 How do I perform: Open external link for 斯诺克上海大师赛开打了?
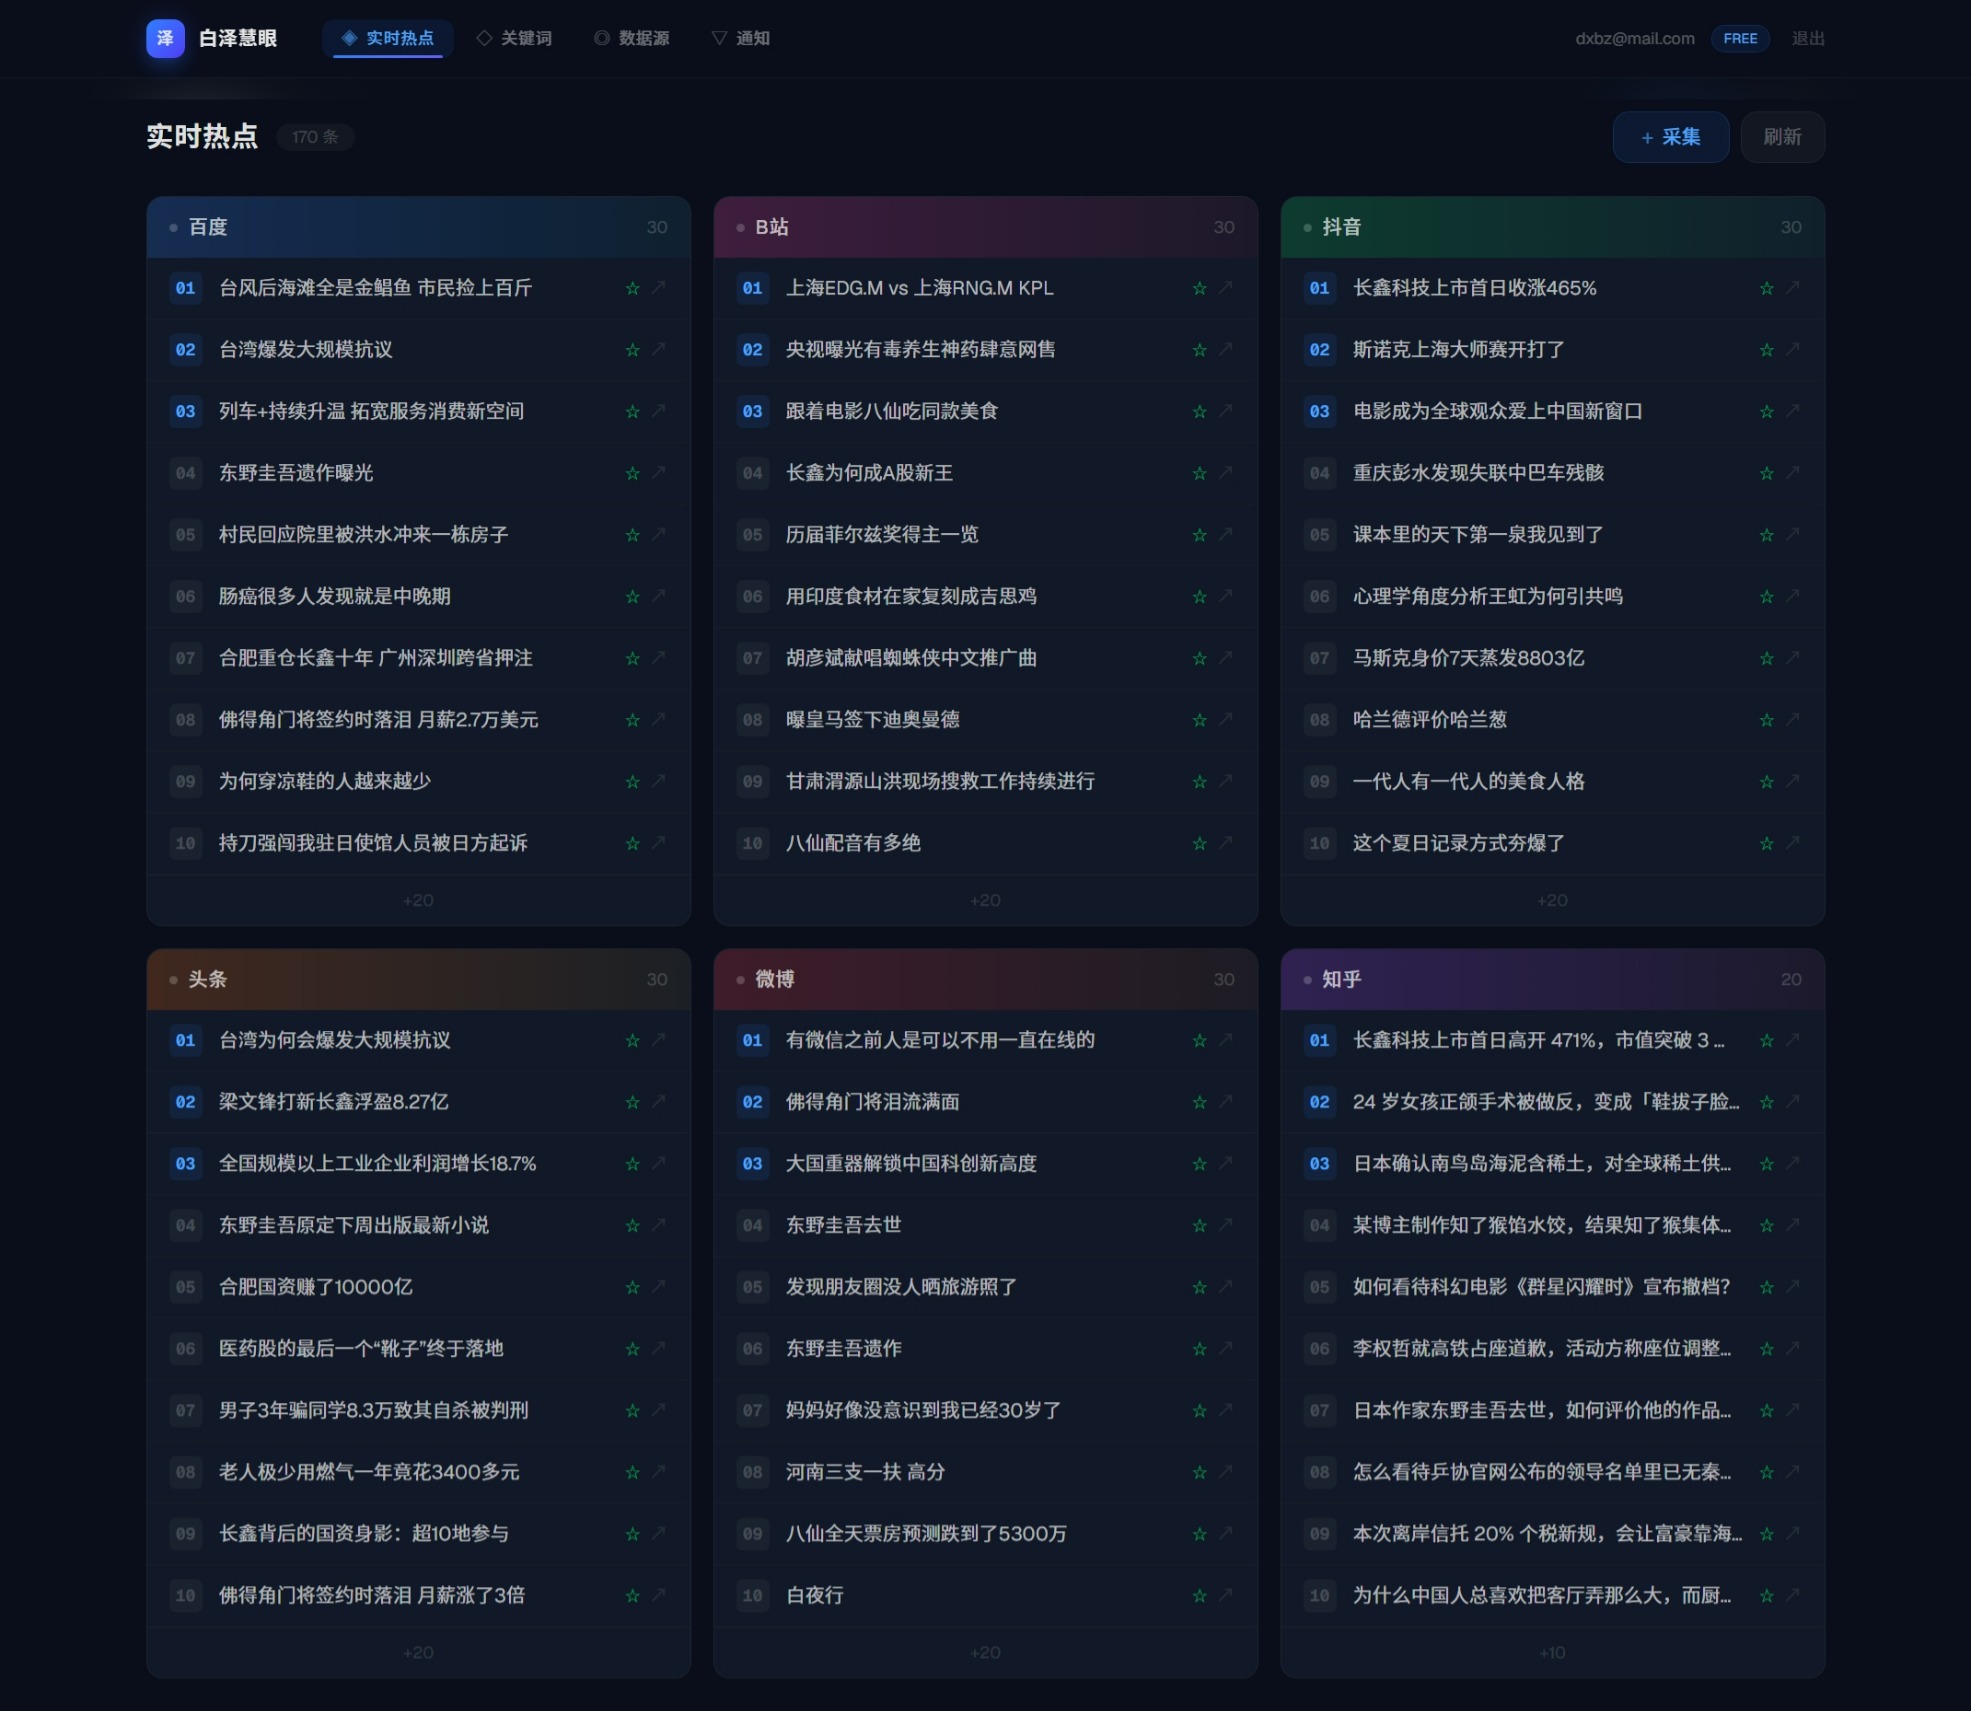pos(1793,349)
